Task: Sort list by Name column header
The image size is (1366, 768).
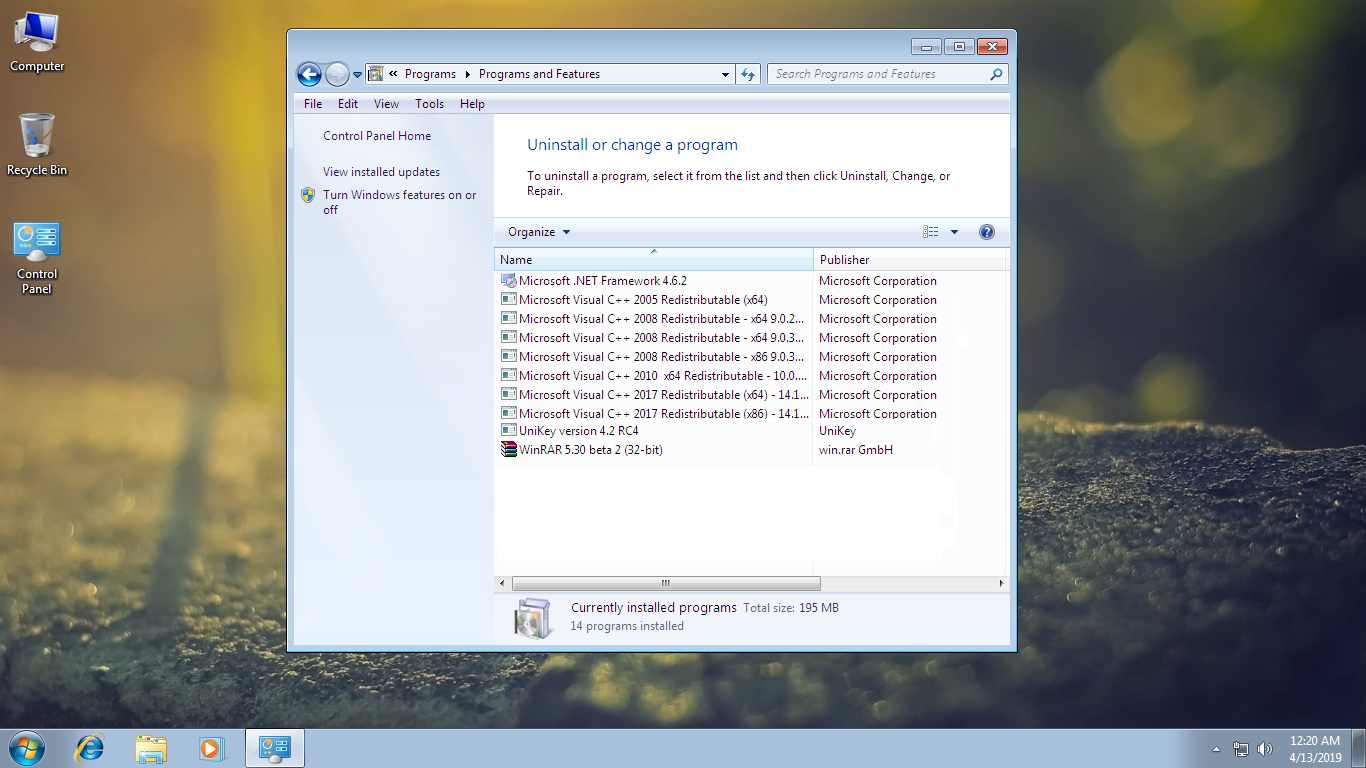Action: tap(654, 259)
